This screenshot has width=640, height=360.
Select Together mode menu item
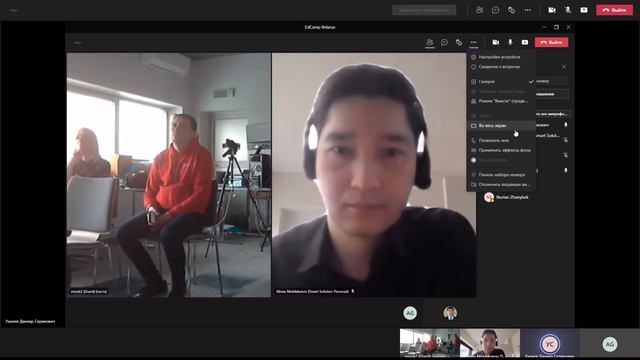(501, 101)
